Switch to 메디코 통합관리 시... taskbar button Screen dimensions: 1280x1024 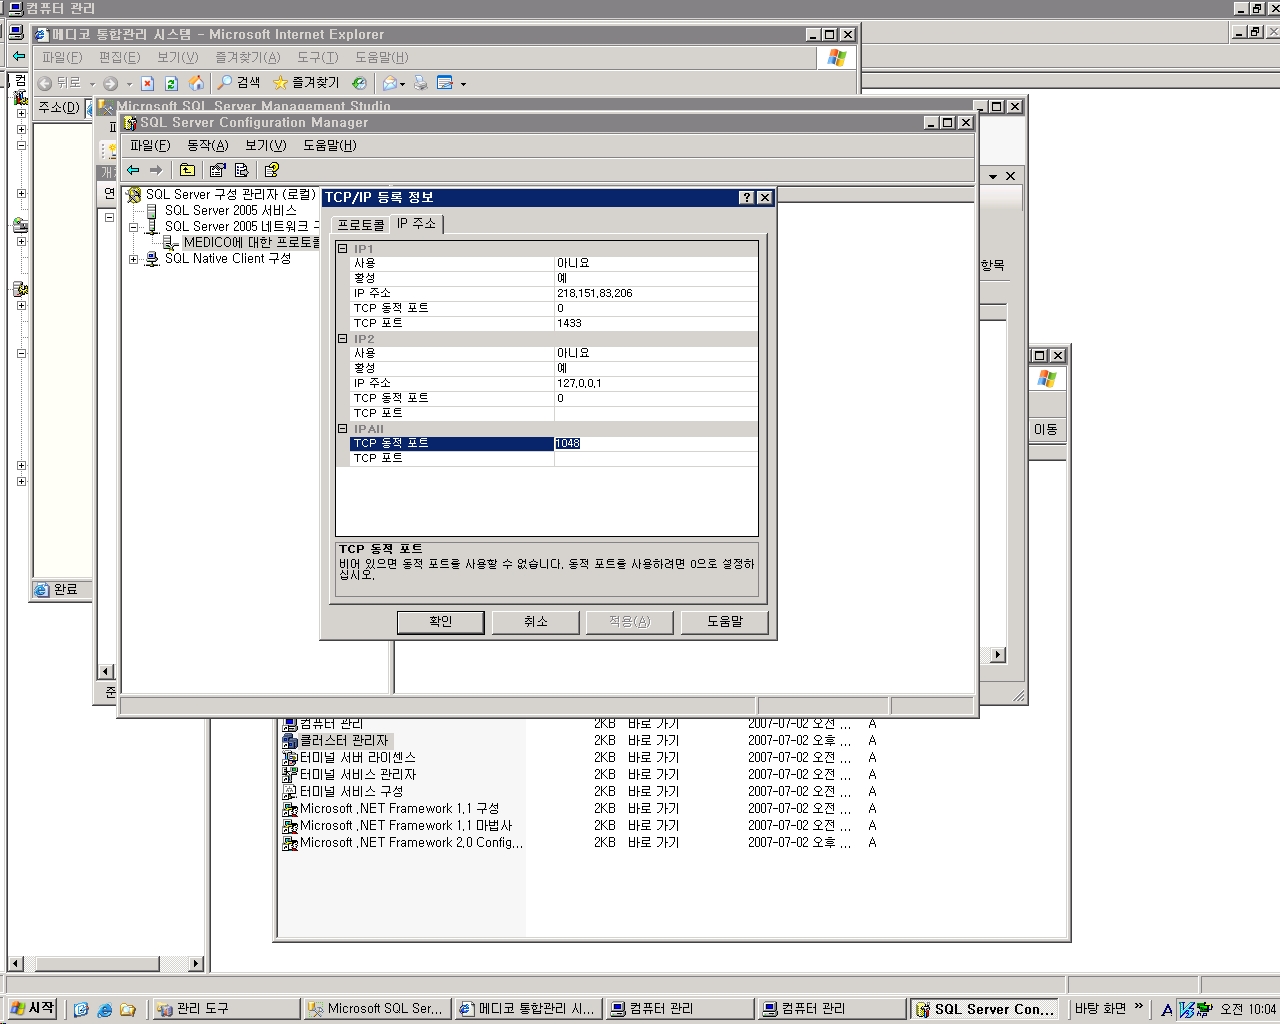[x=527, y=1009]
